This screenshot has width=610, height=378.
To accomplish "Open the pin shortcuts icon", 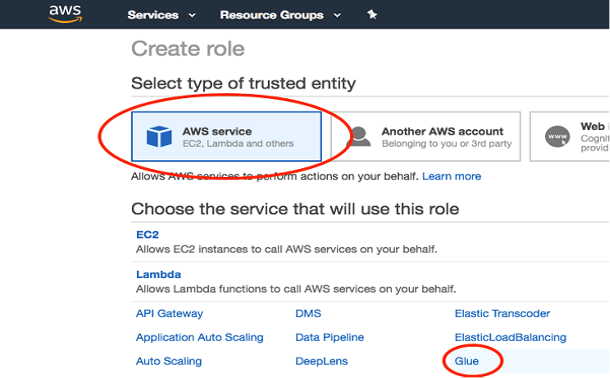I will point(372,15).
